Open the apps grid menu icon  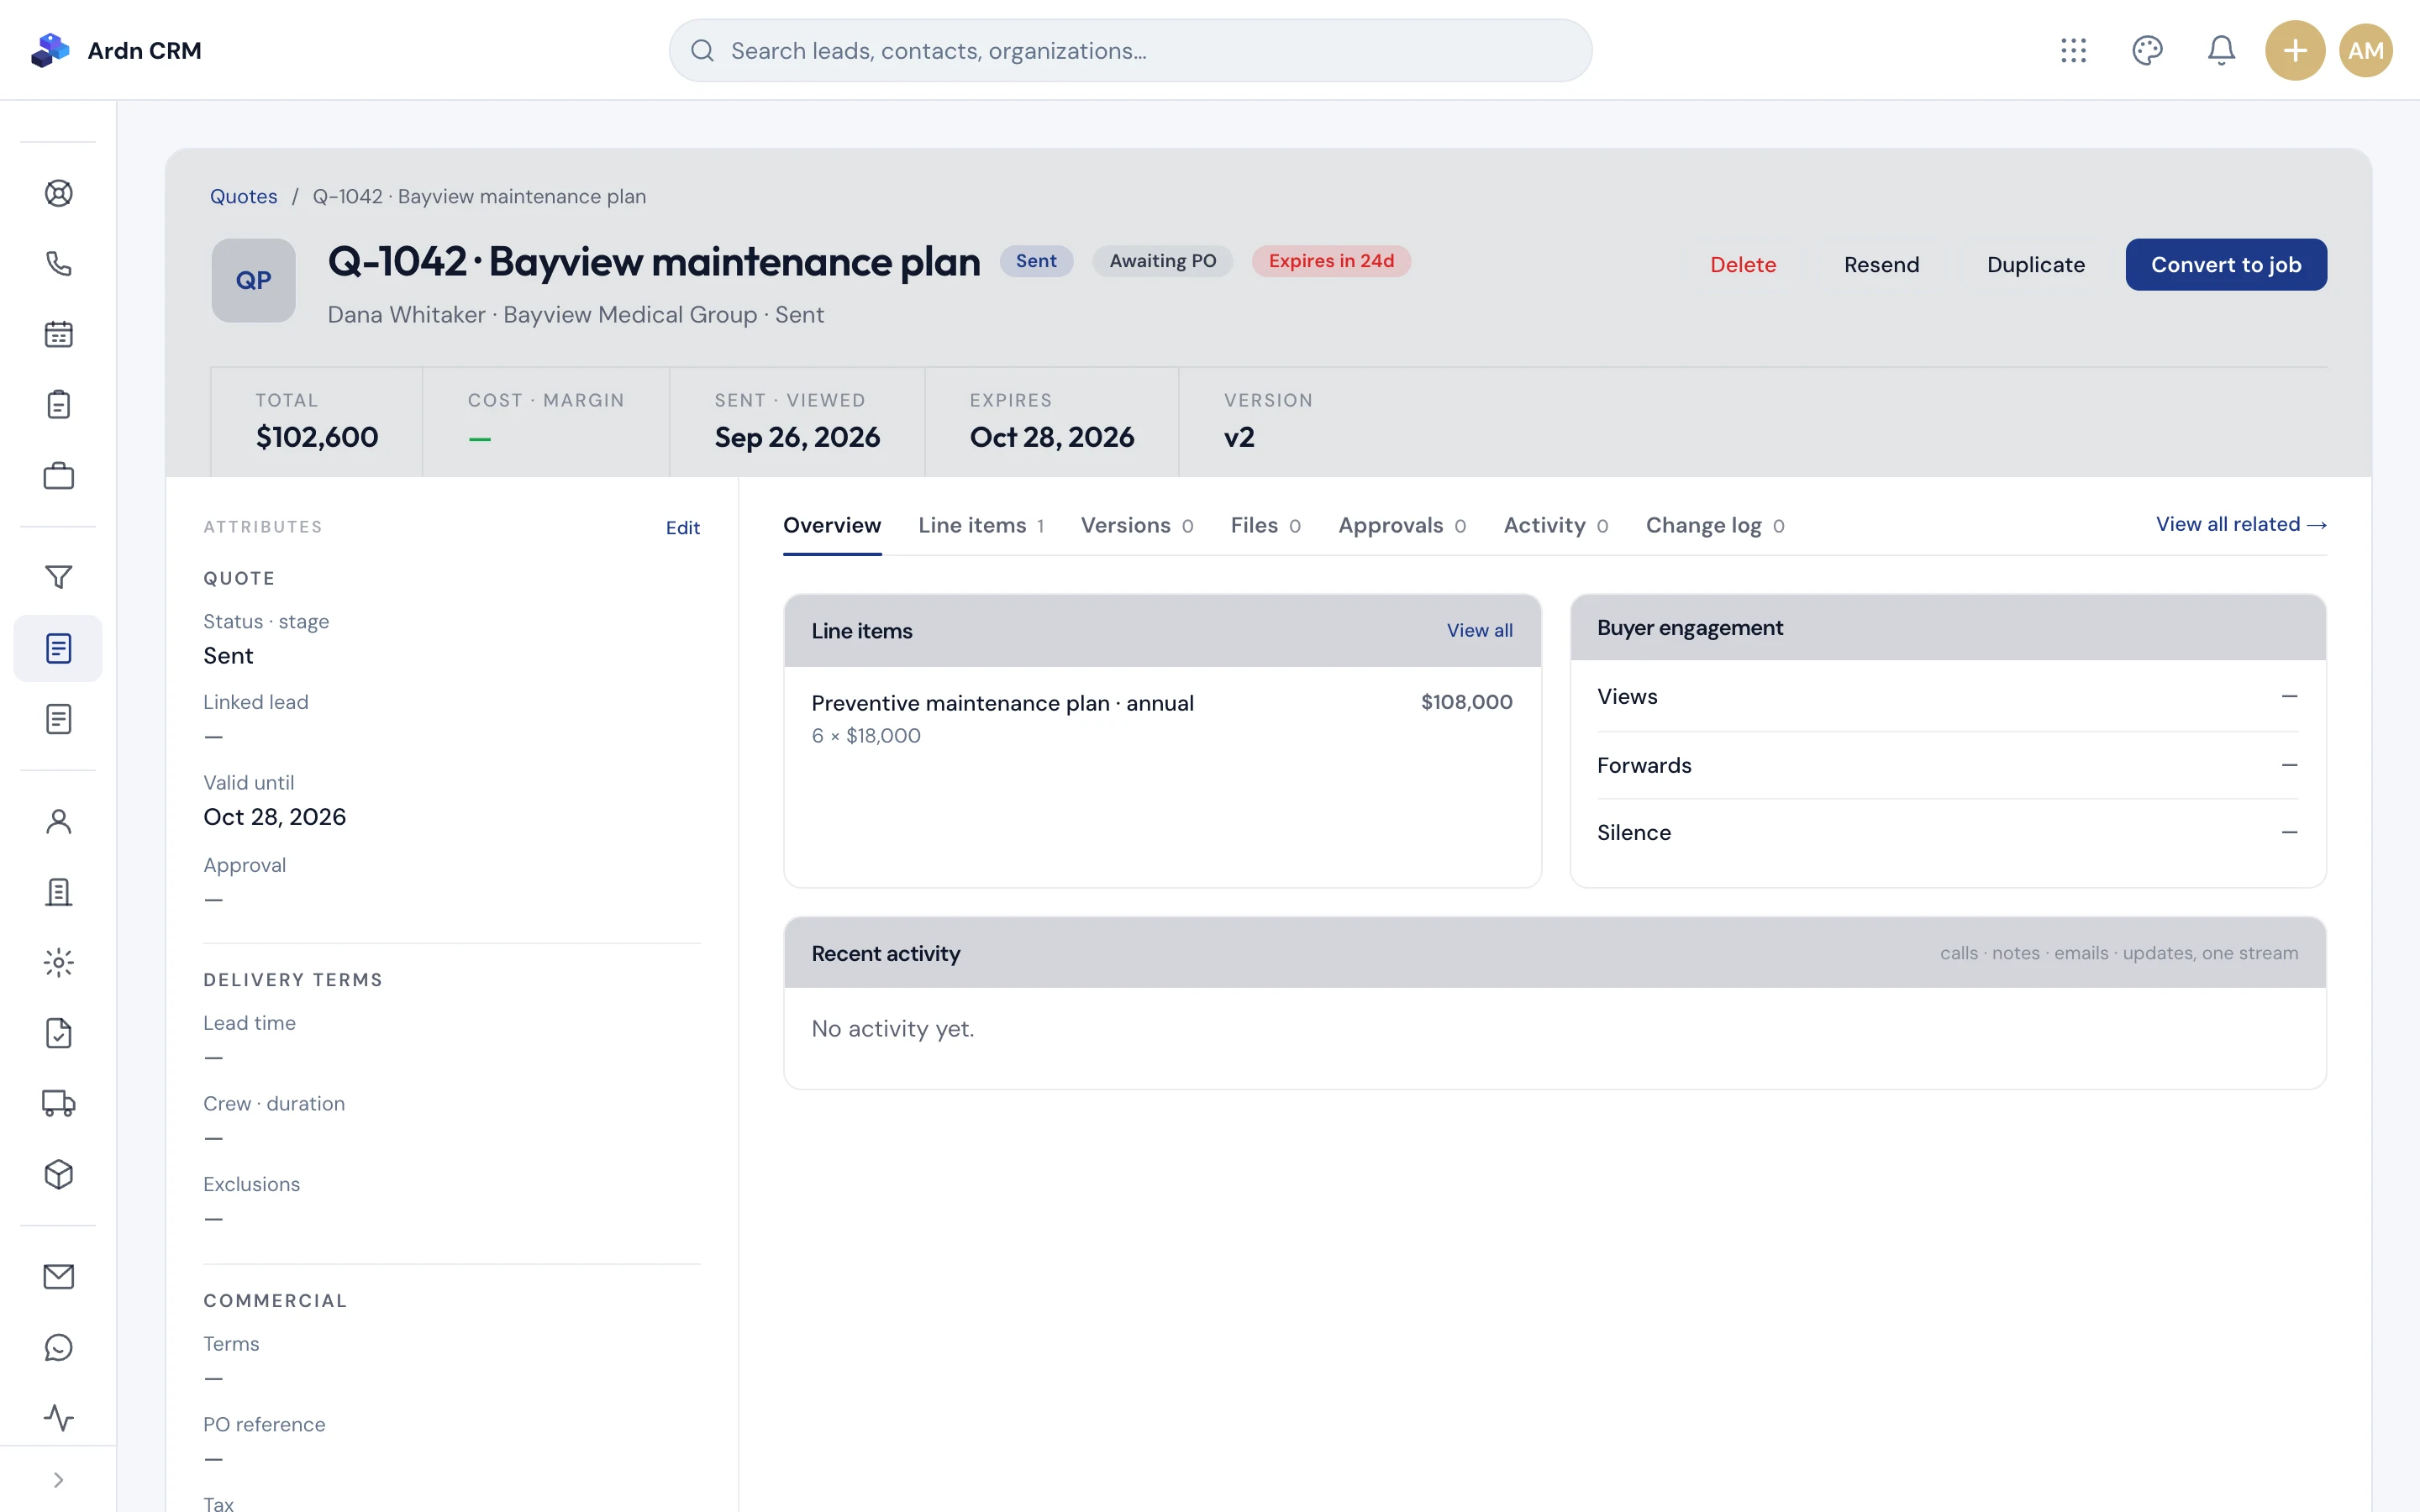[2073, 50]
